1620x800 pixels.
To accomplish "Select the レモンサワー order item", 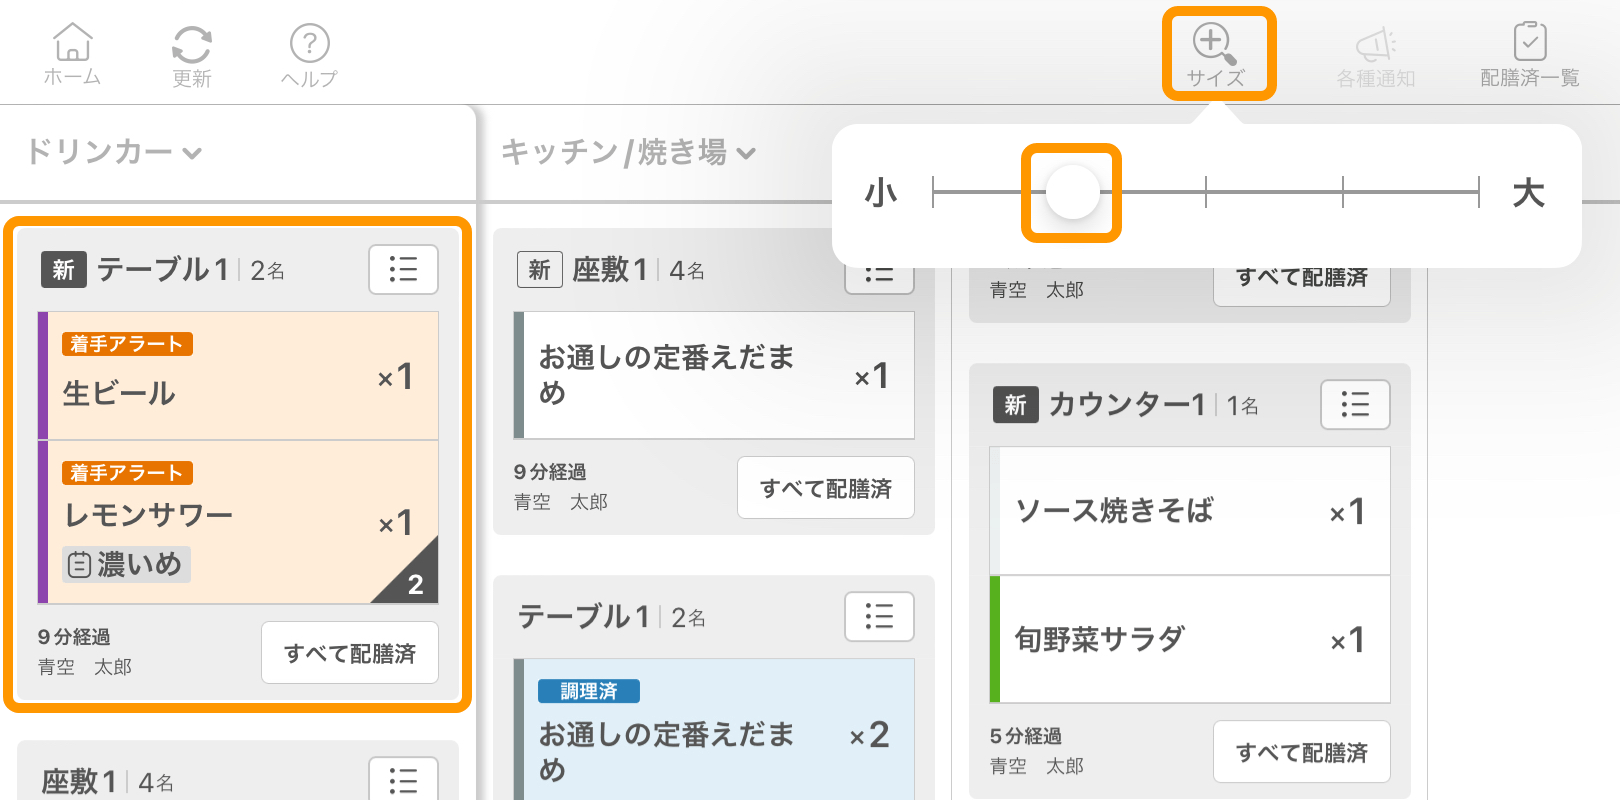I will point(238,522).
